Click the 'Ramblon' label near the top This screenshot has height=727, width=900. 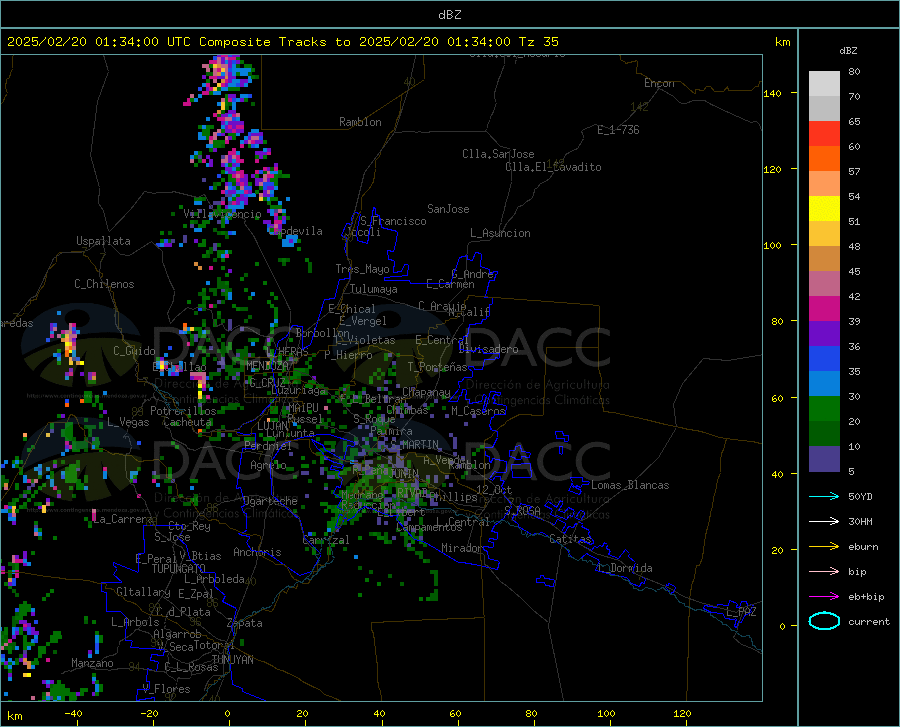[x=360, y=122]
